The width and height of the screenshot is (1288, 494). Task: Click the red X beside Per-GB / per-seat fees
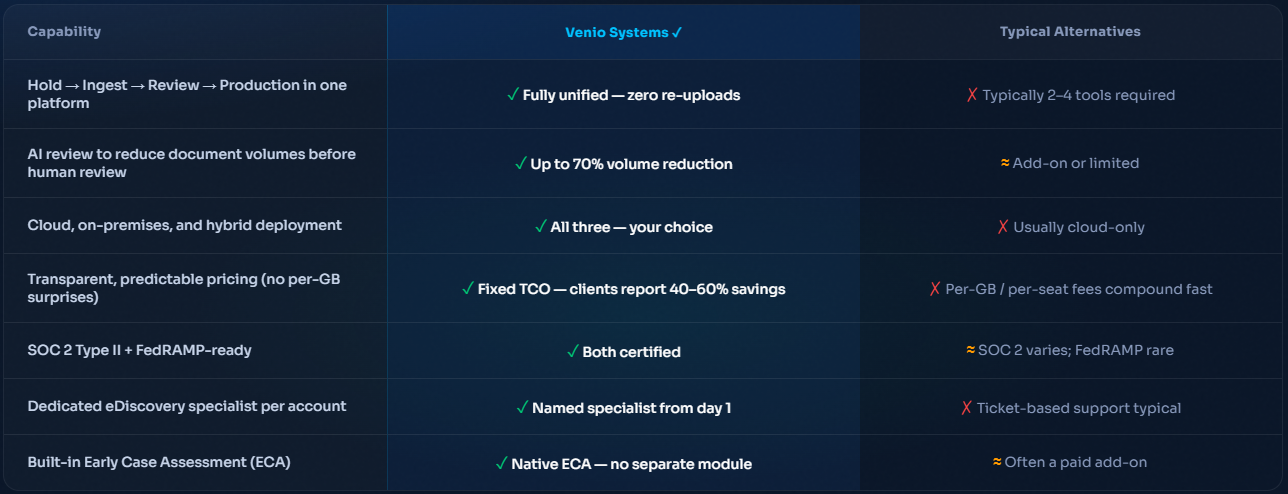(935, 289)
